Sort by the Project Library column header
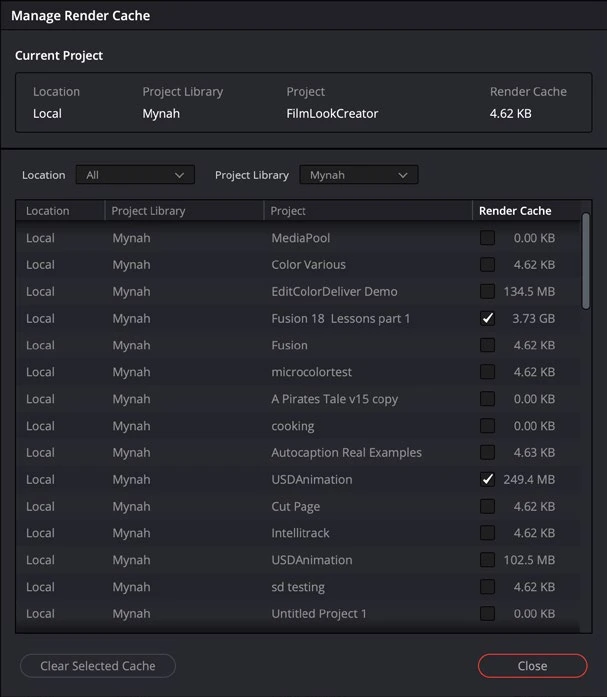 184,211
